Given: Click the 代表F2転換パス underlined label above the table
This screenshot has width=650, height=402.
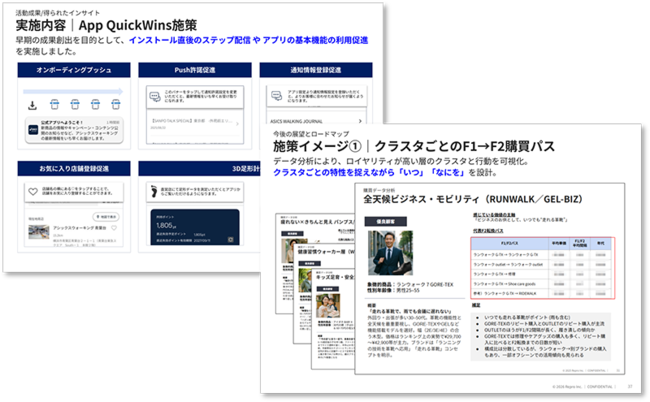Looking at the screenshot, I should click(488, 230).
